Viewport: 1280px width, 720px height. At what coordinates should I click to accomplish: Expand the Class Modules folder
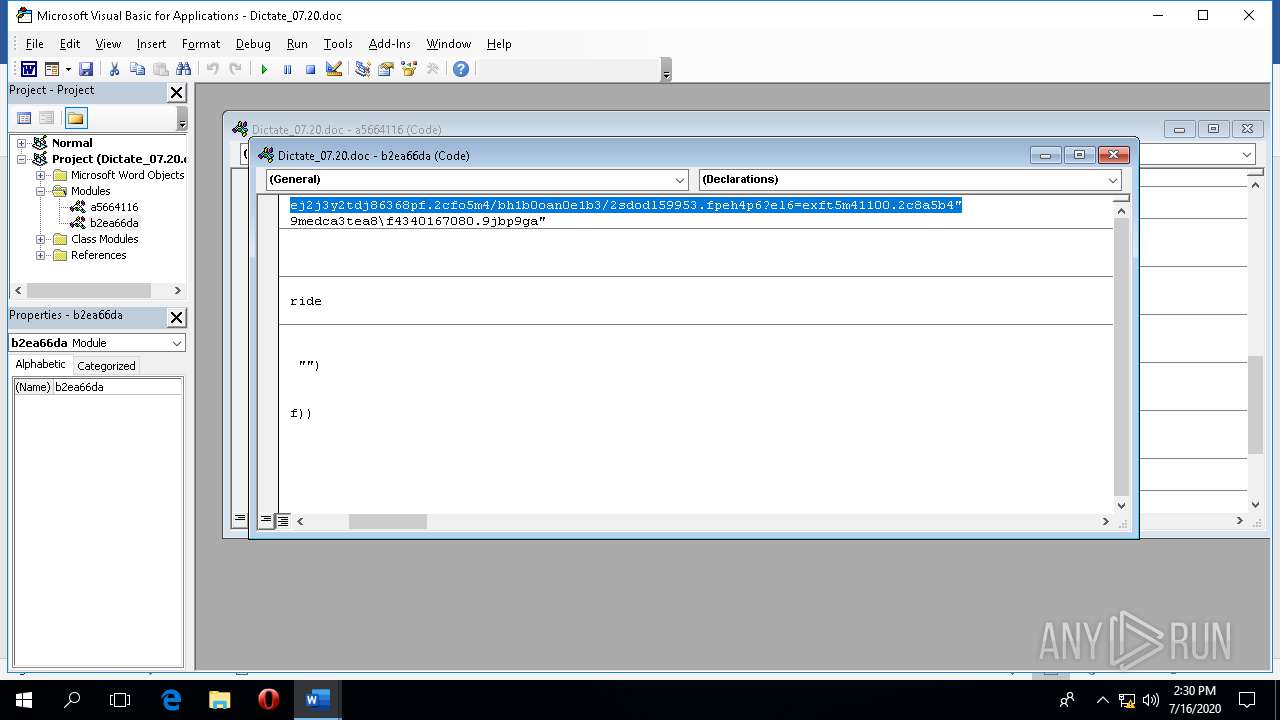click(41, 239)
